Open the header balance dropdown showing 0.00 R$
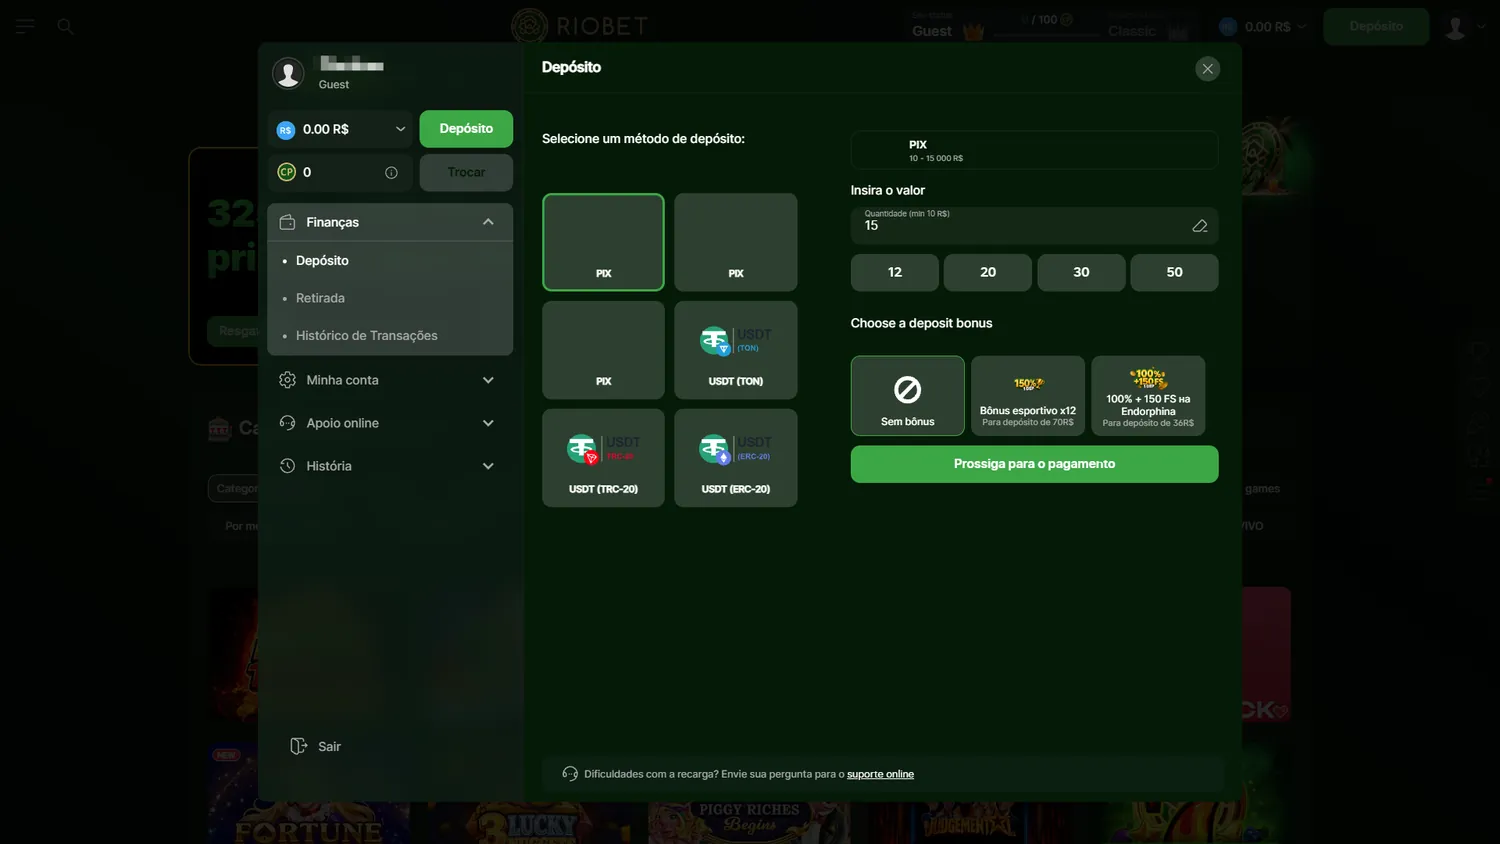This screenshot has height=844, width=1500. (1264, 27)
